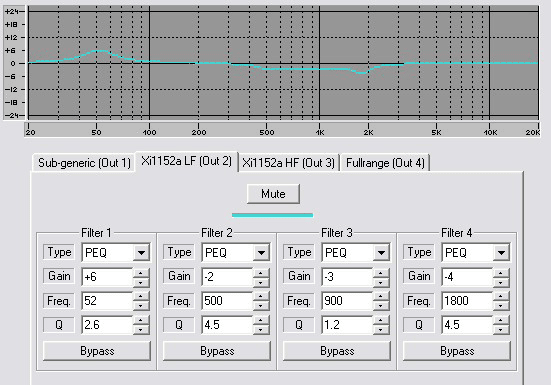Switch to Xi1152a HF (Out 3) tab
Image resolution: width=551 pixels, height=385 pixels.
[x=288, y=163]
